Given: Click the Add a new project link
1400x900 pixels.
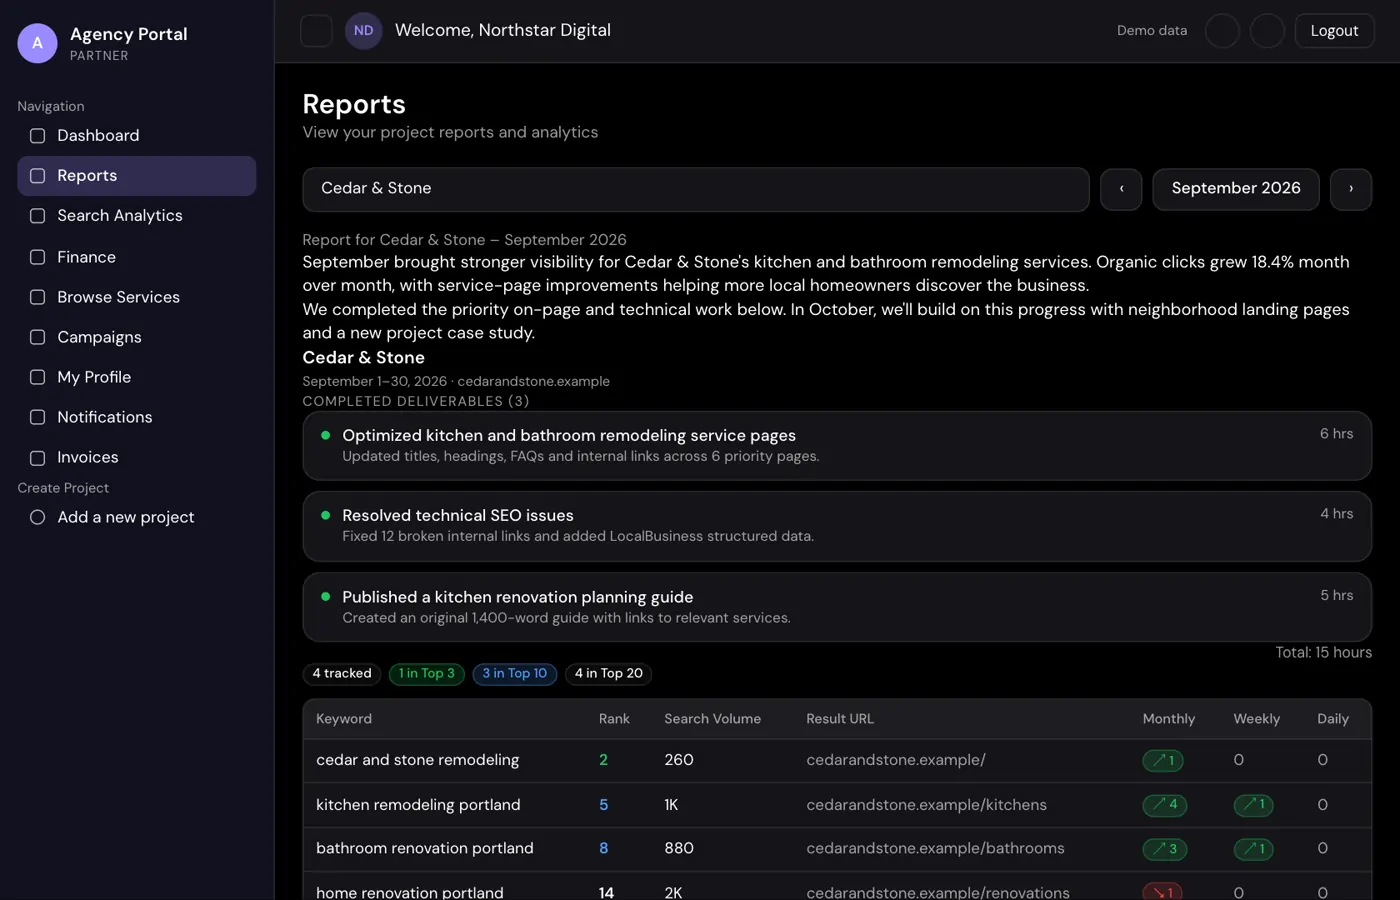Looking at the screenshot, I should tap(137, 517).
